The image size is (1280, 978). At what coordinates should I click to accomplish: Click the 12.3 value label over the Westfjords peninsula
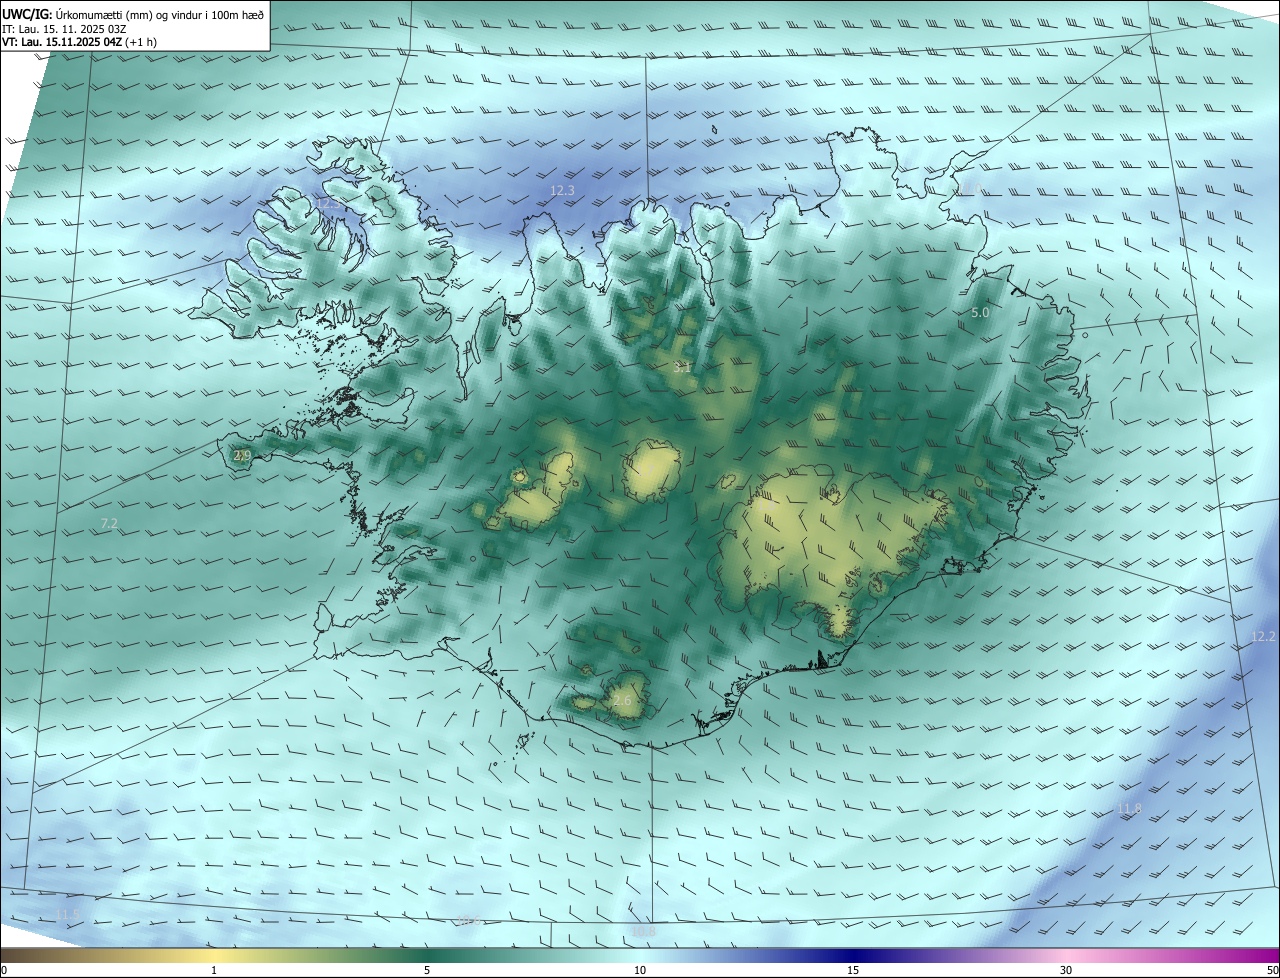click(x=328, y=203)
